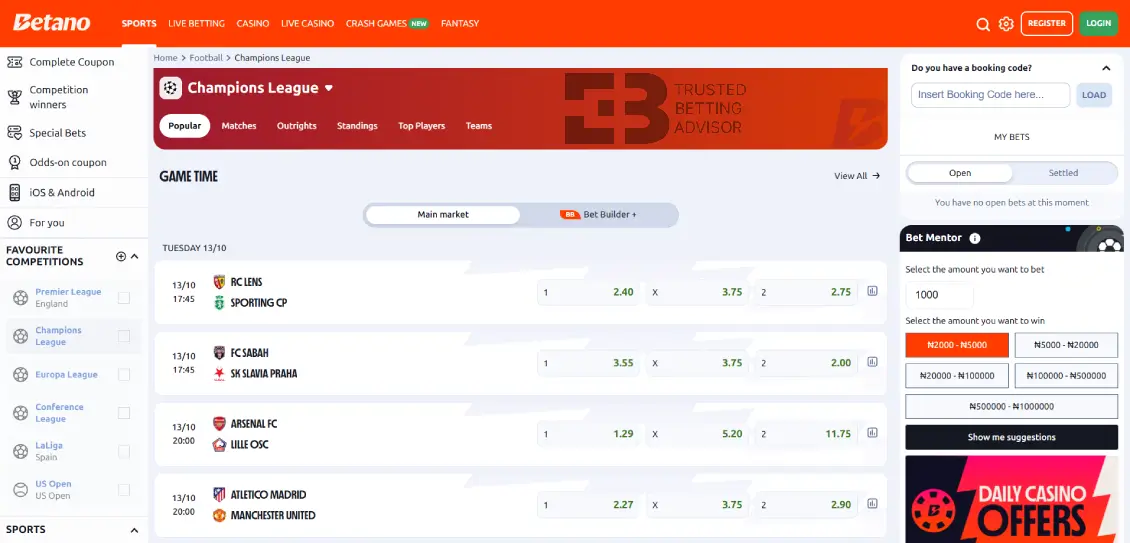The width and height of the screenshot is (1130, 543).
Task: Open stats icon for Arsenal FC match
Action: click(873, 433)
